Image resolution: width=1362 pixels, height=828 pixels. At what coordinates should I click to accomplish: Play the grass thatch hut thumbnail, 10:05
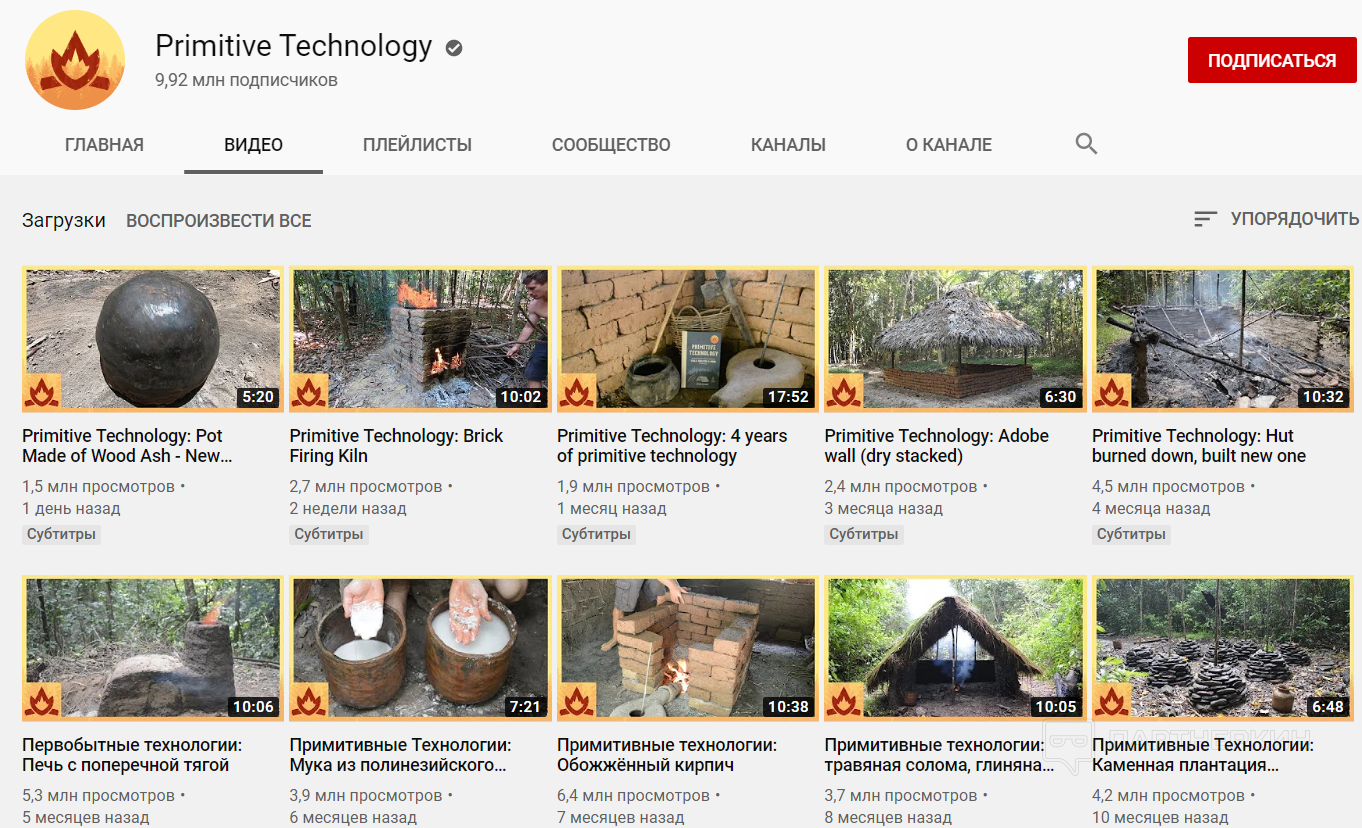[955, 649]
